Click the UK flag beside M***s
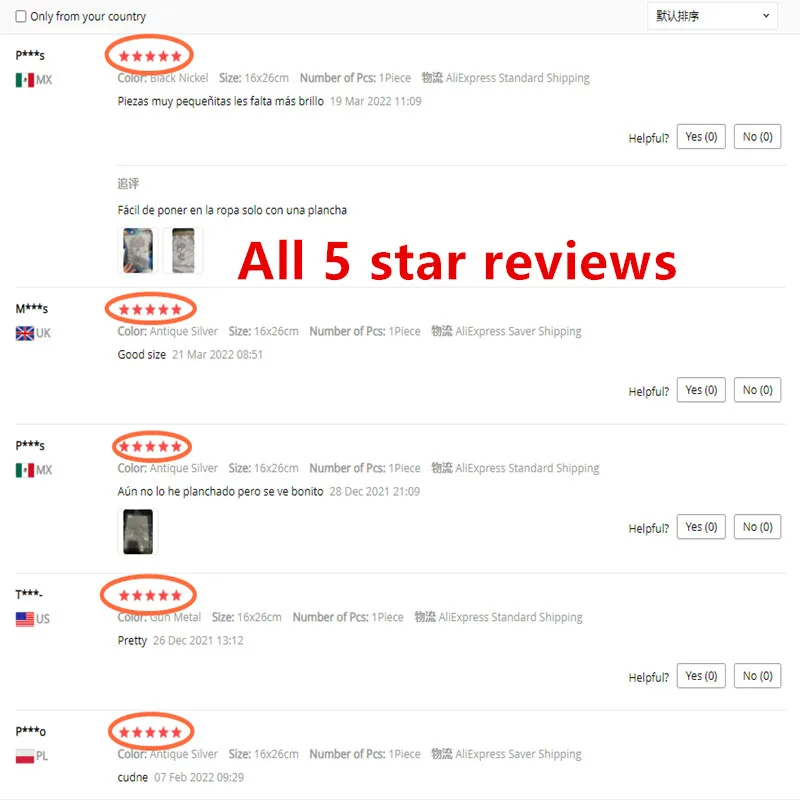800x800 pixels. tap(25, 333)
